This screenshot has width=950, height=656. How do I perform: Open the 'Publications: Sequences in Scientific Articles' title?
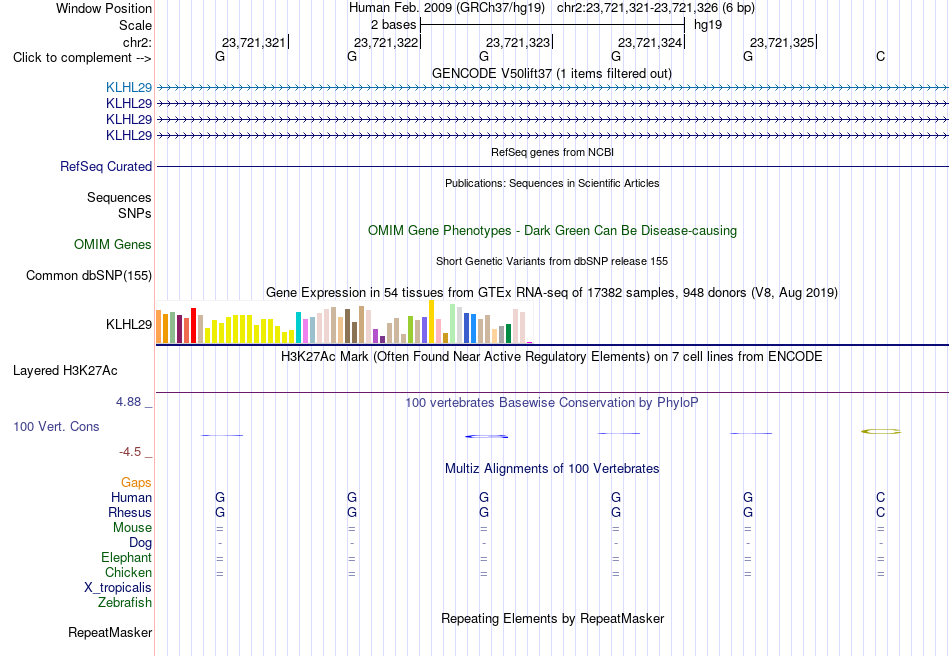coord(552,183)
